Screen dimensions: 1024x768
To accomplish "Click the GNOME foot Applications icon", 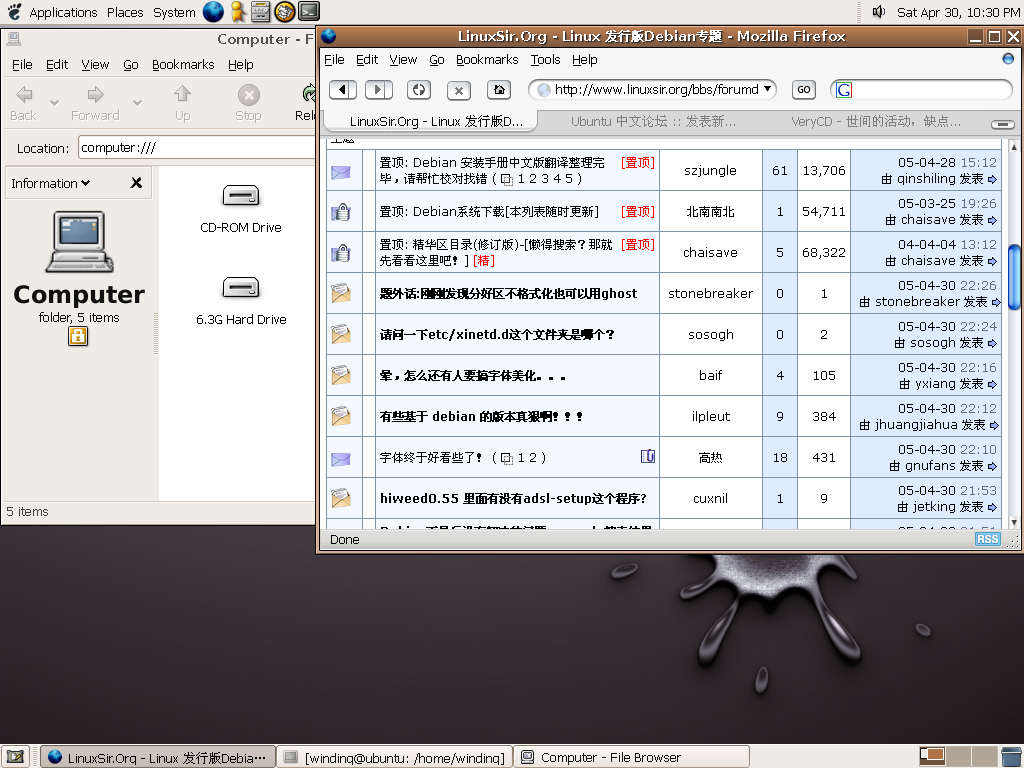I will pos(14,12).
